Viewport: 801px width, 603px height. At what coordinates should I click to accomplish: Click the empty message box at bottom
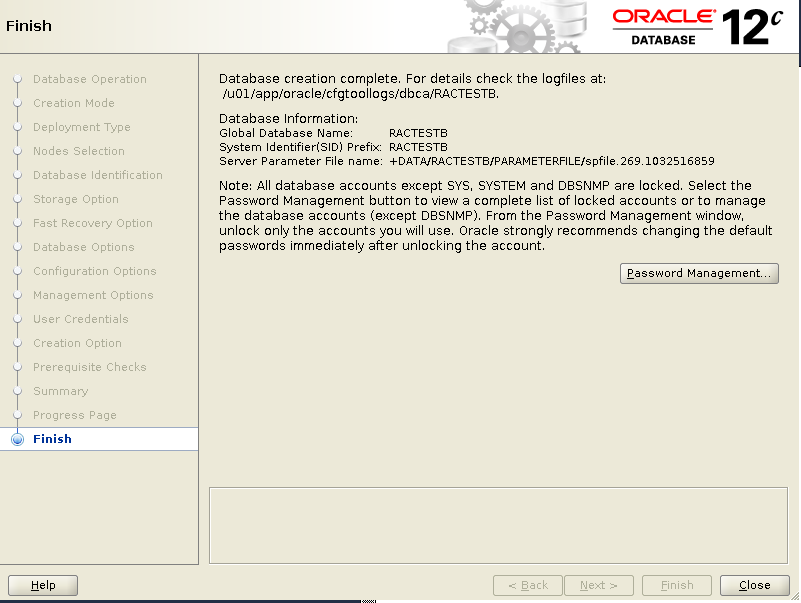499,524
